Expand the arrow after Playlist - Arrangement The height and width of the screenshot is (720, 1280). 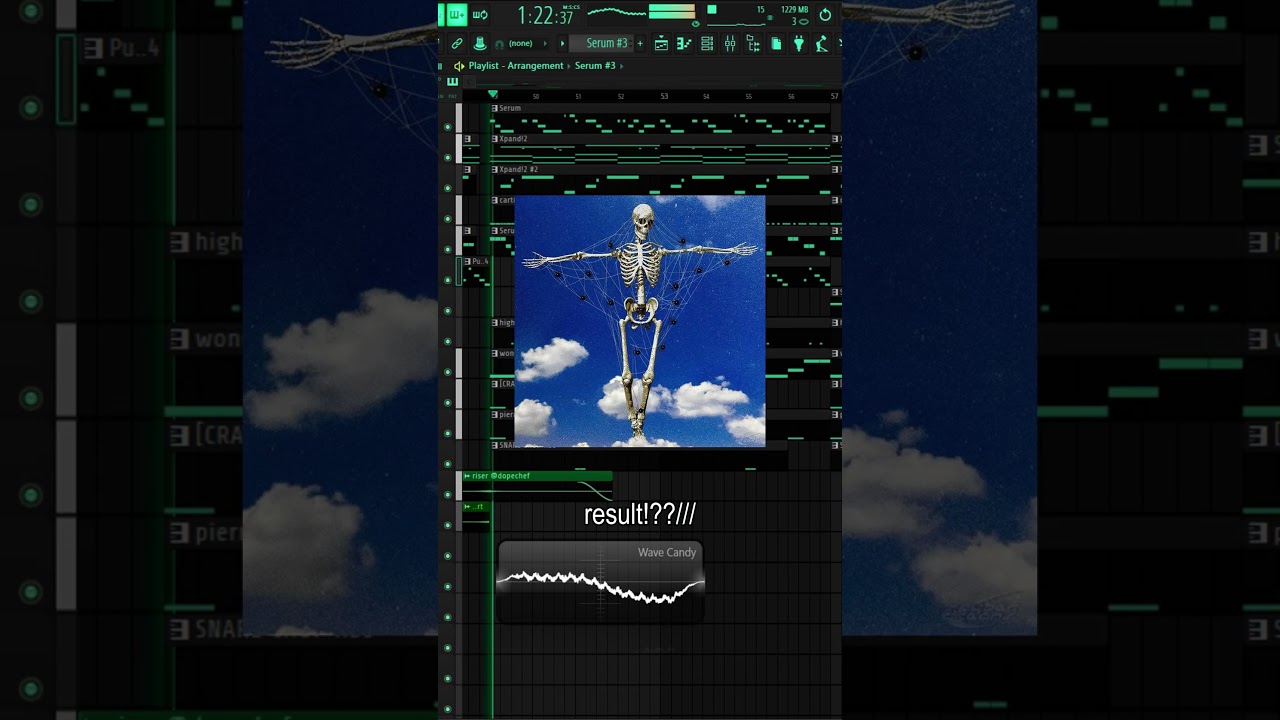(x=569, y=66)
